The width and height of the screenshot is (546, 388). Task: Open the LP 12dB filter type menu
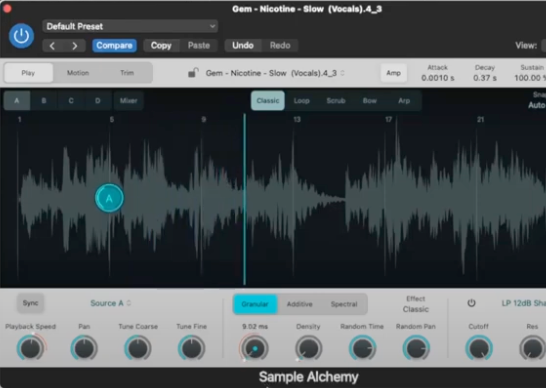coord(523,303)
